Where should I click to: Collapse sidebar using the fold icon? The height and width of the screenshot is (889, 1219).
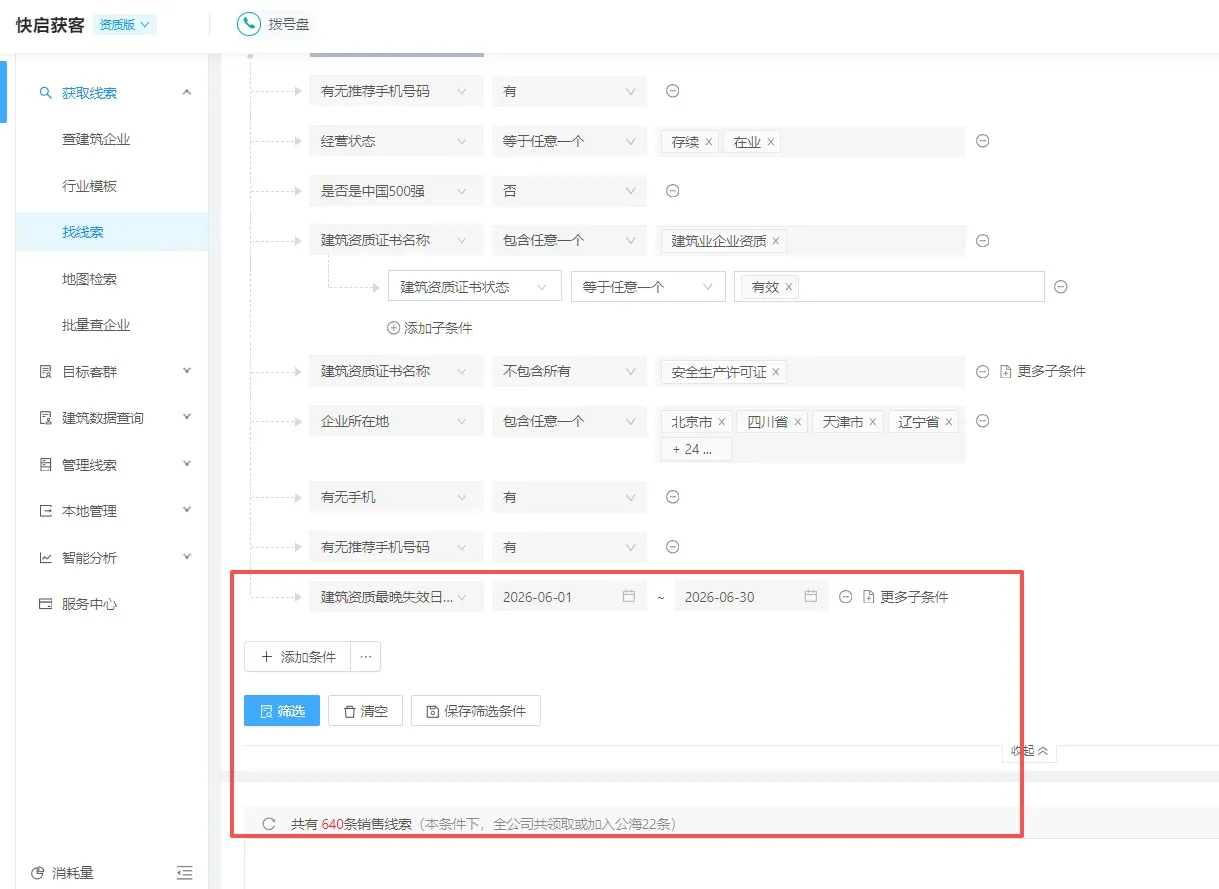pos(184,873)
